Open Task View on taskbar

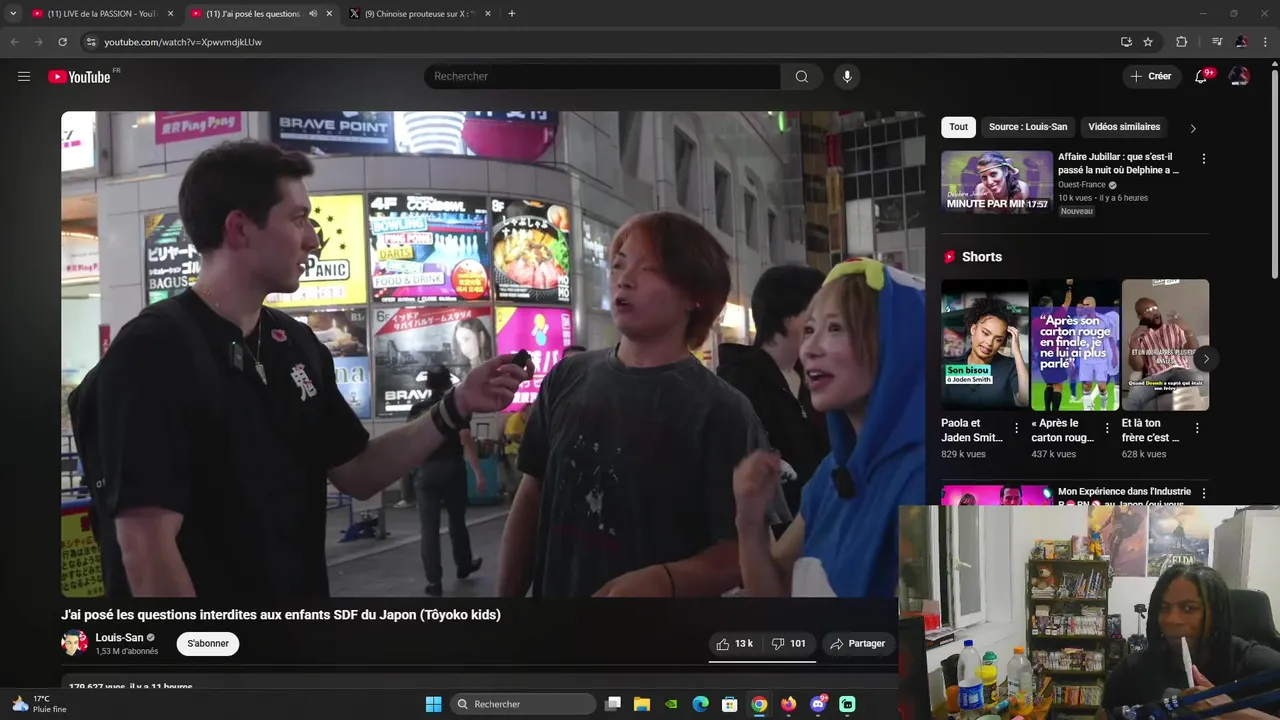613,704
